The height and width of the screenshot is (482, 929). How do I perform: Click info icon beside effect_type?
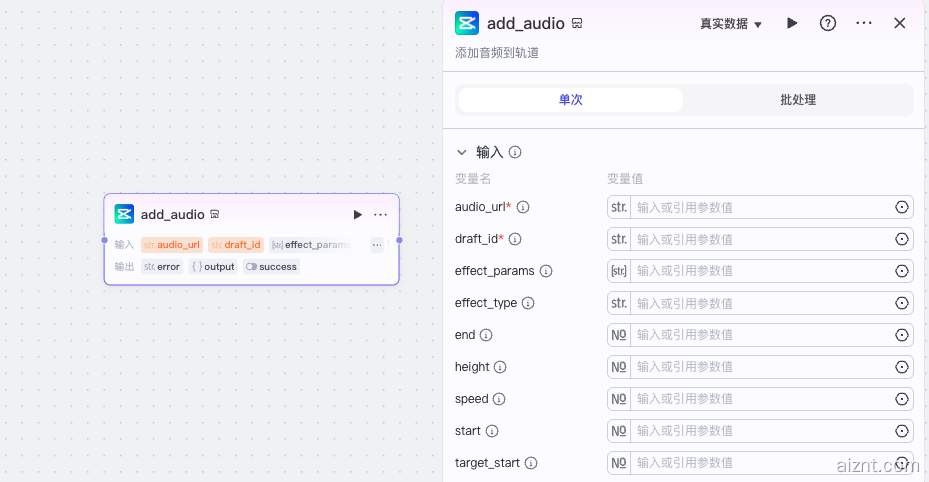(x=528, y=303)
